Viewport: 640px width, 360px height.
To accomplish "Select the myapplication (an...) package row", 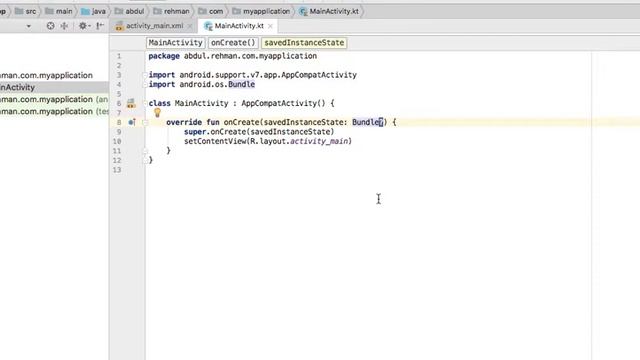I will coord(54,99).
